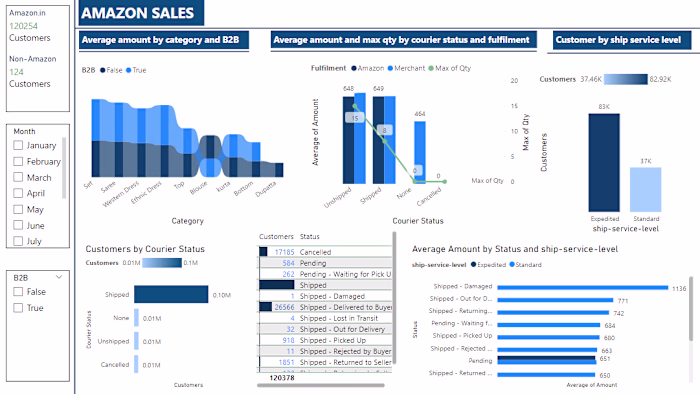Click the Shipped - Out for D... bar valued 771

[x=555, y=300]
